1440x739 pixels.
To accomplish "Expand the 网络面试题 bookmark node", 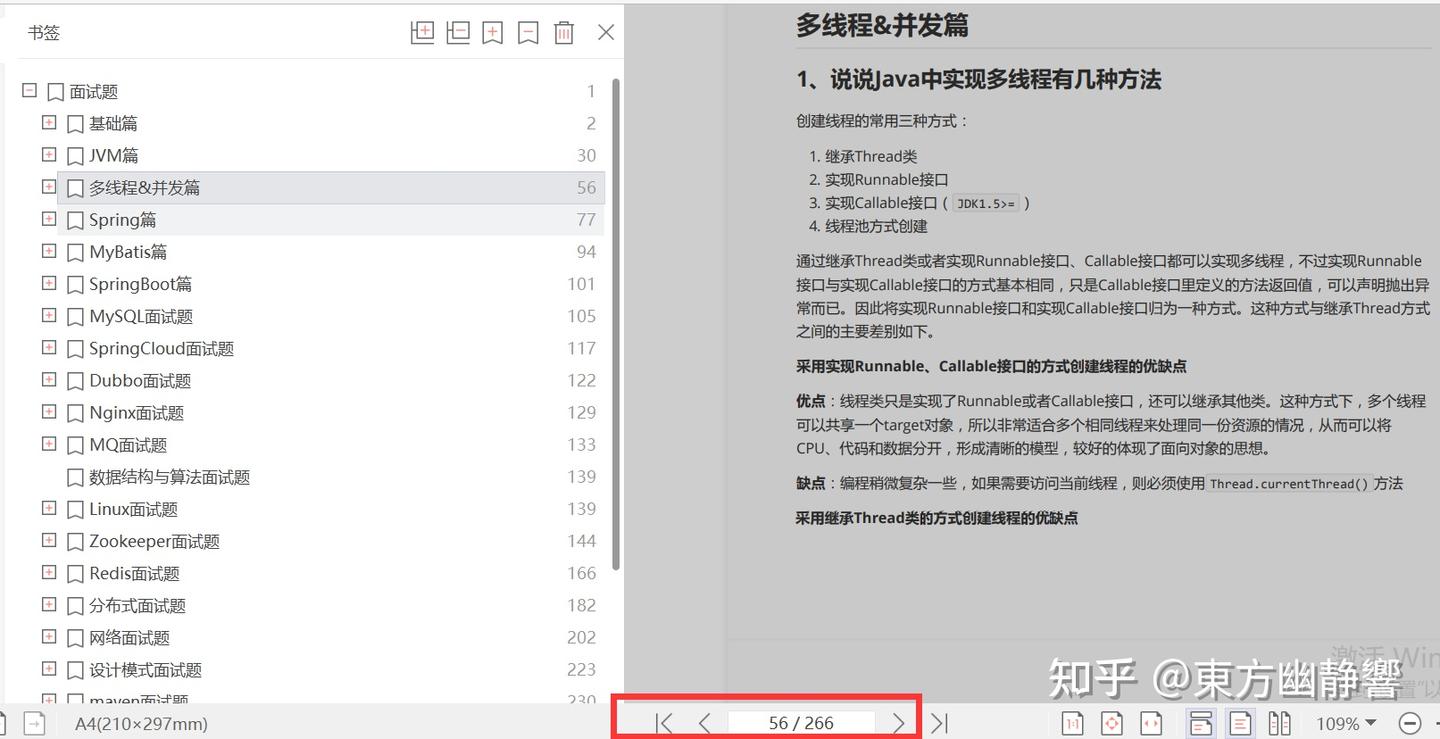I will (49, 636).
